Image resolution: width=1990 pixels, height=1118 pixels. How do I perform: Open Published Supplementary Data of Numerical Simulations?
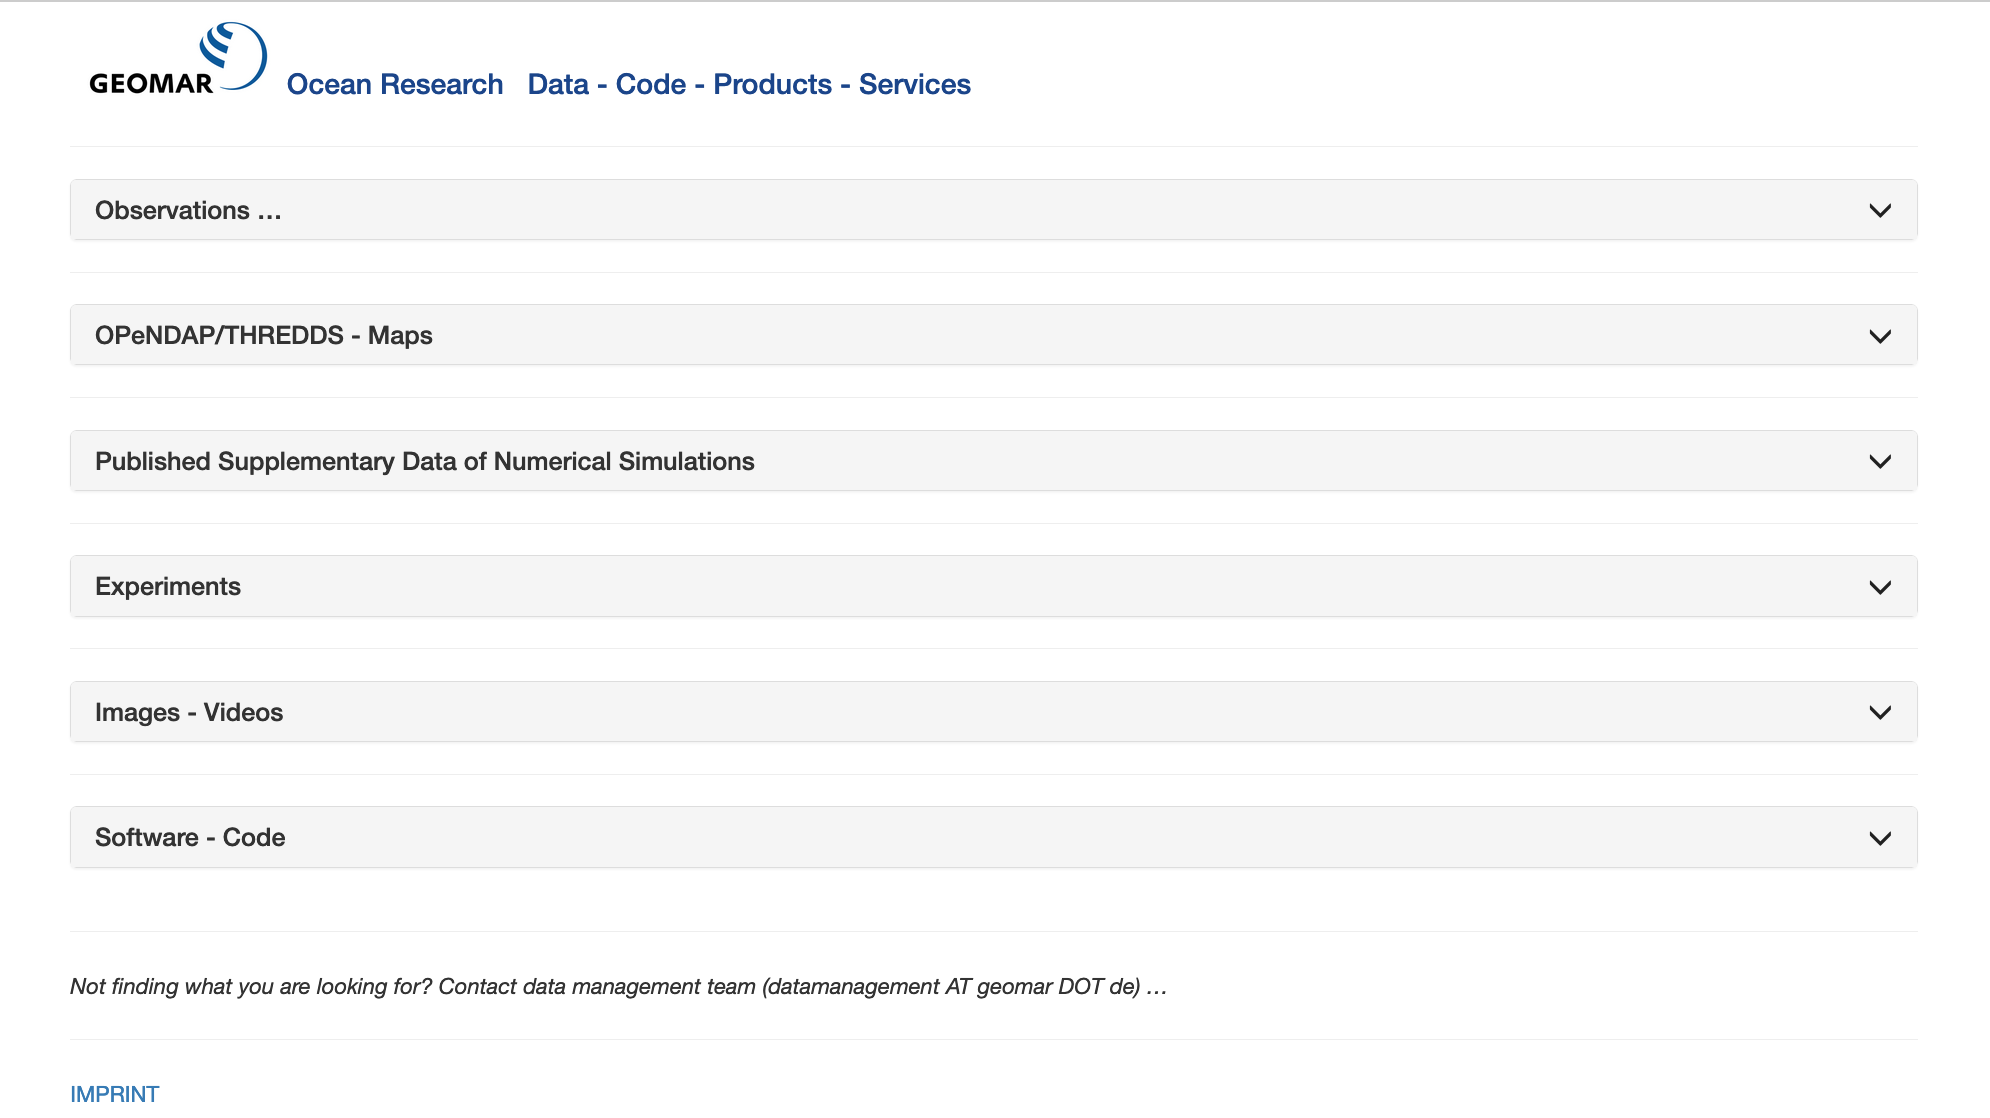[x=424, y=462]
